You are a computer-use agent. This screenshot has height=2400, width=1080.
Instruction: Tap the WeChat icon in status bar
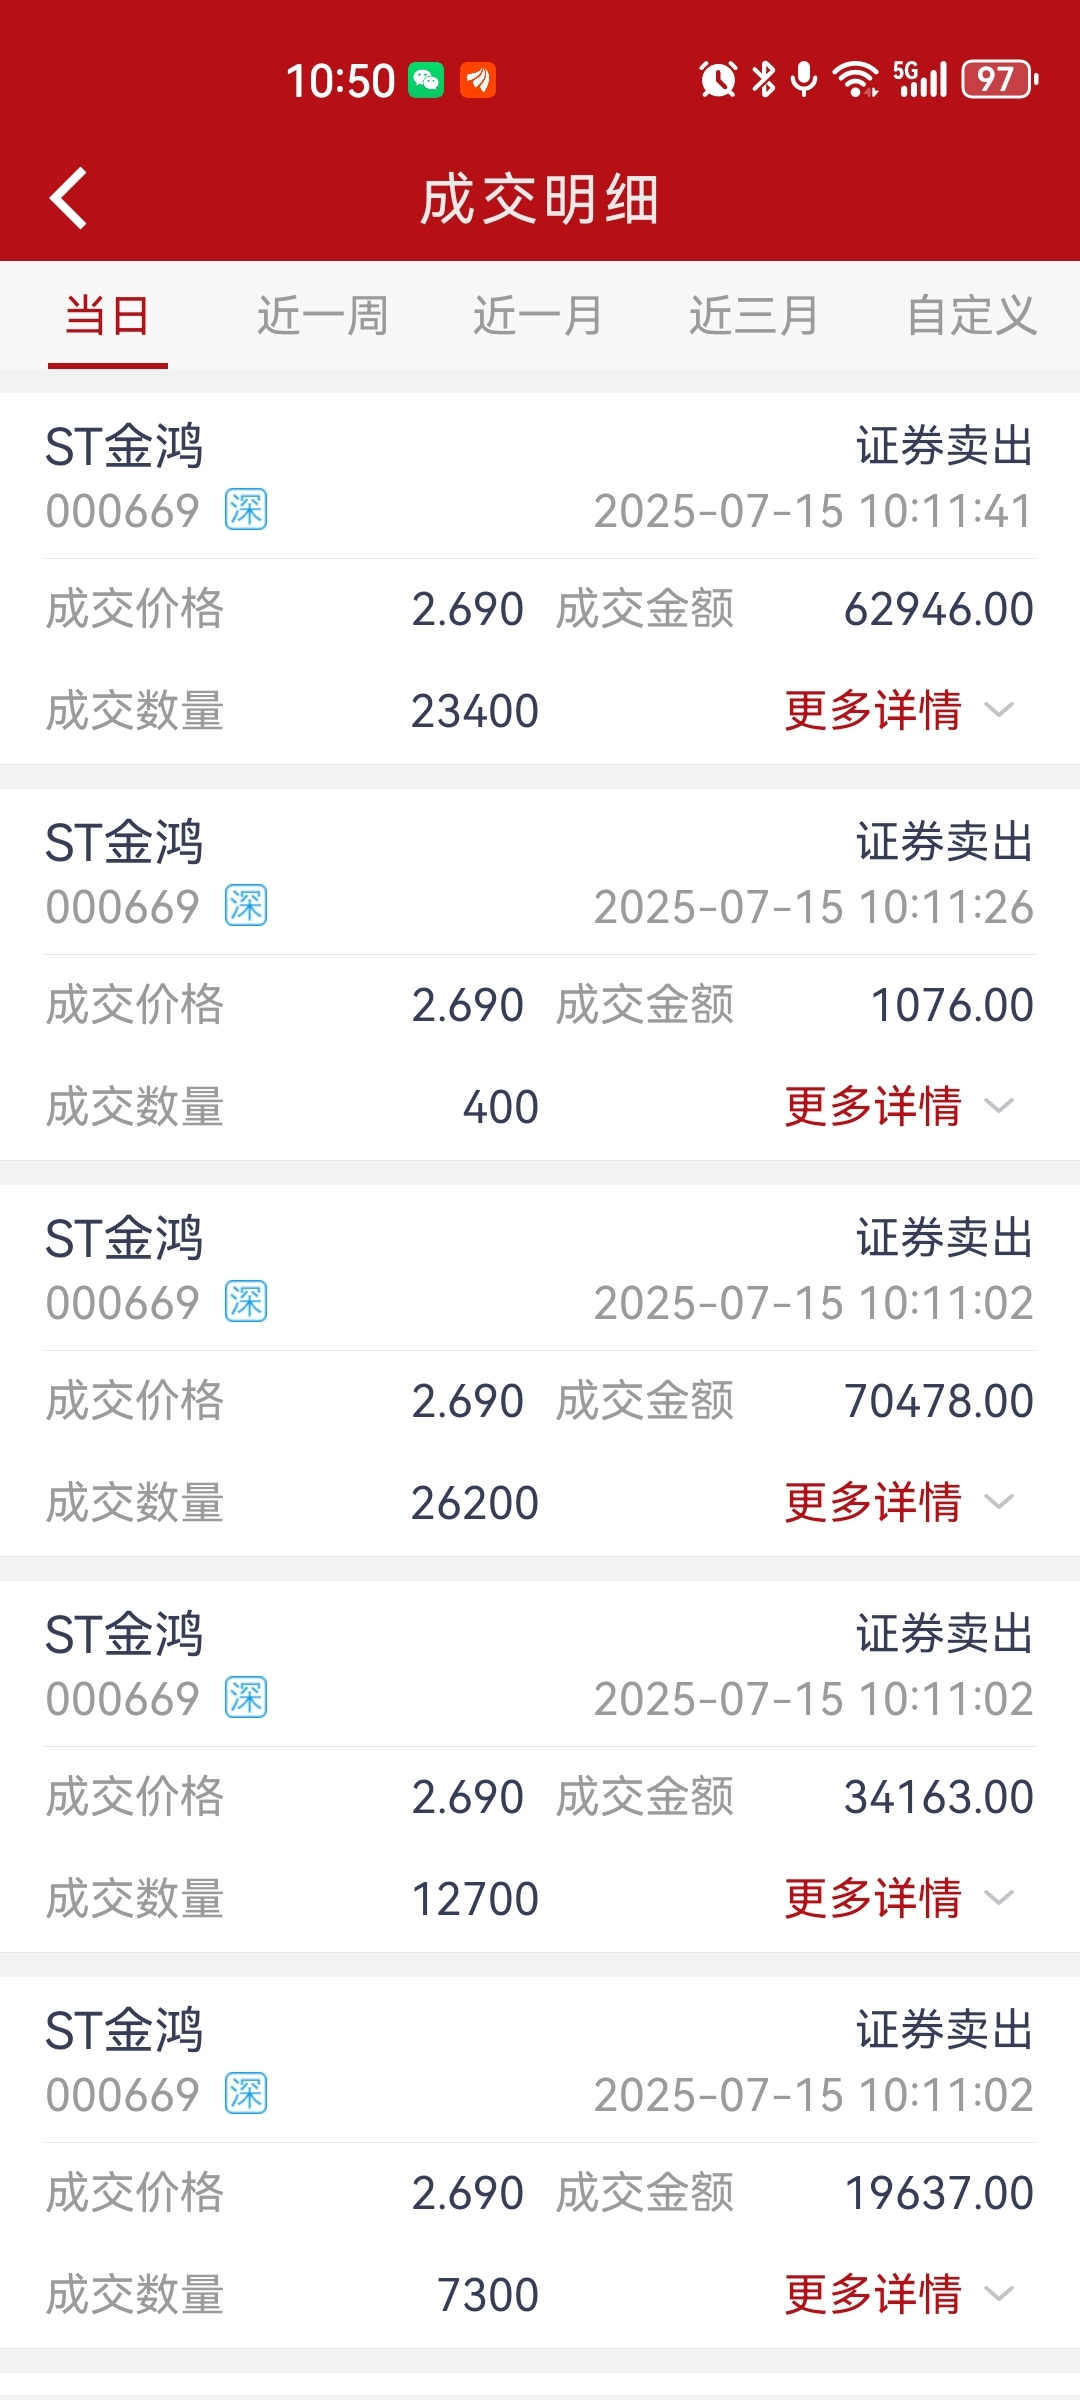[426, 80]
